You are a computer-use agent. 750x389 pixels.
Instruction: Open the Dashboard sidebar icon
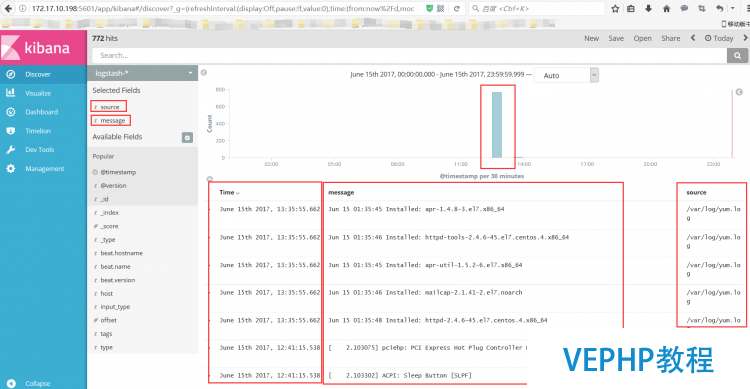[11, 112]
